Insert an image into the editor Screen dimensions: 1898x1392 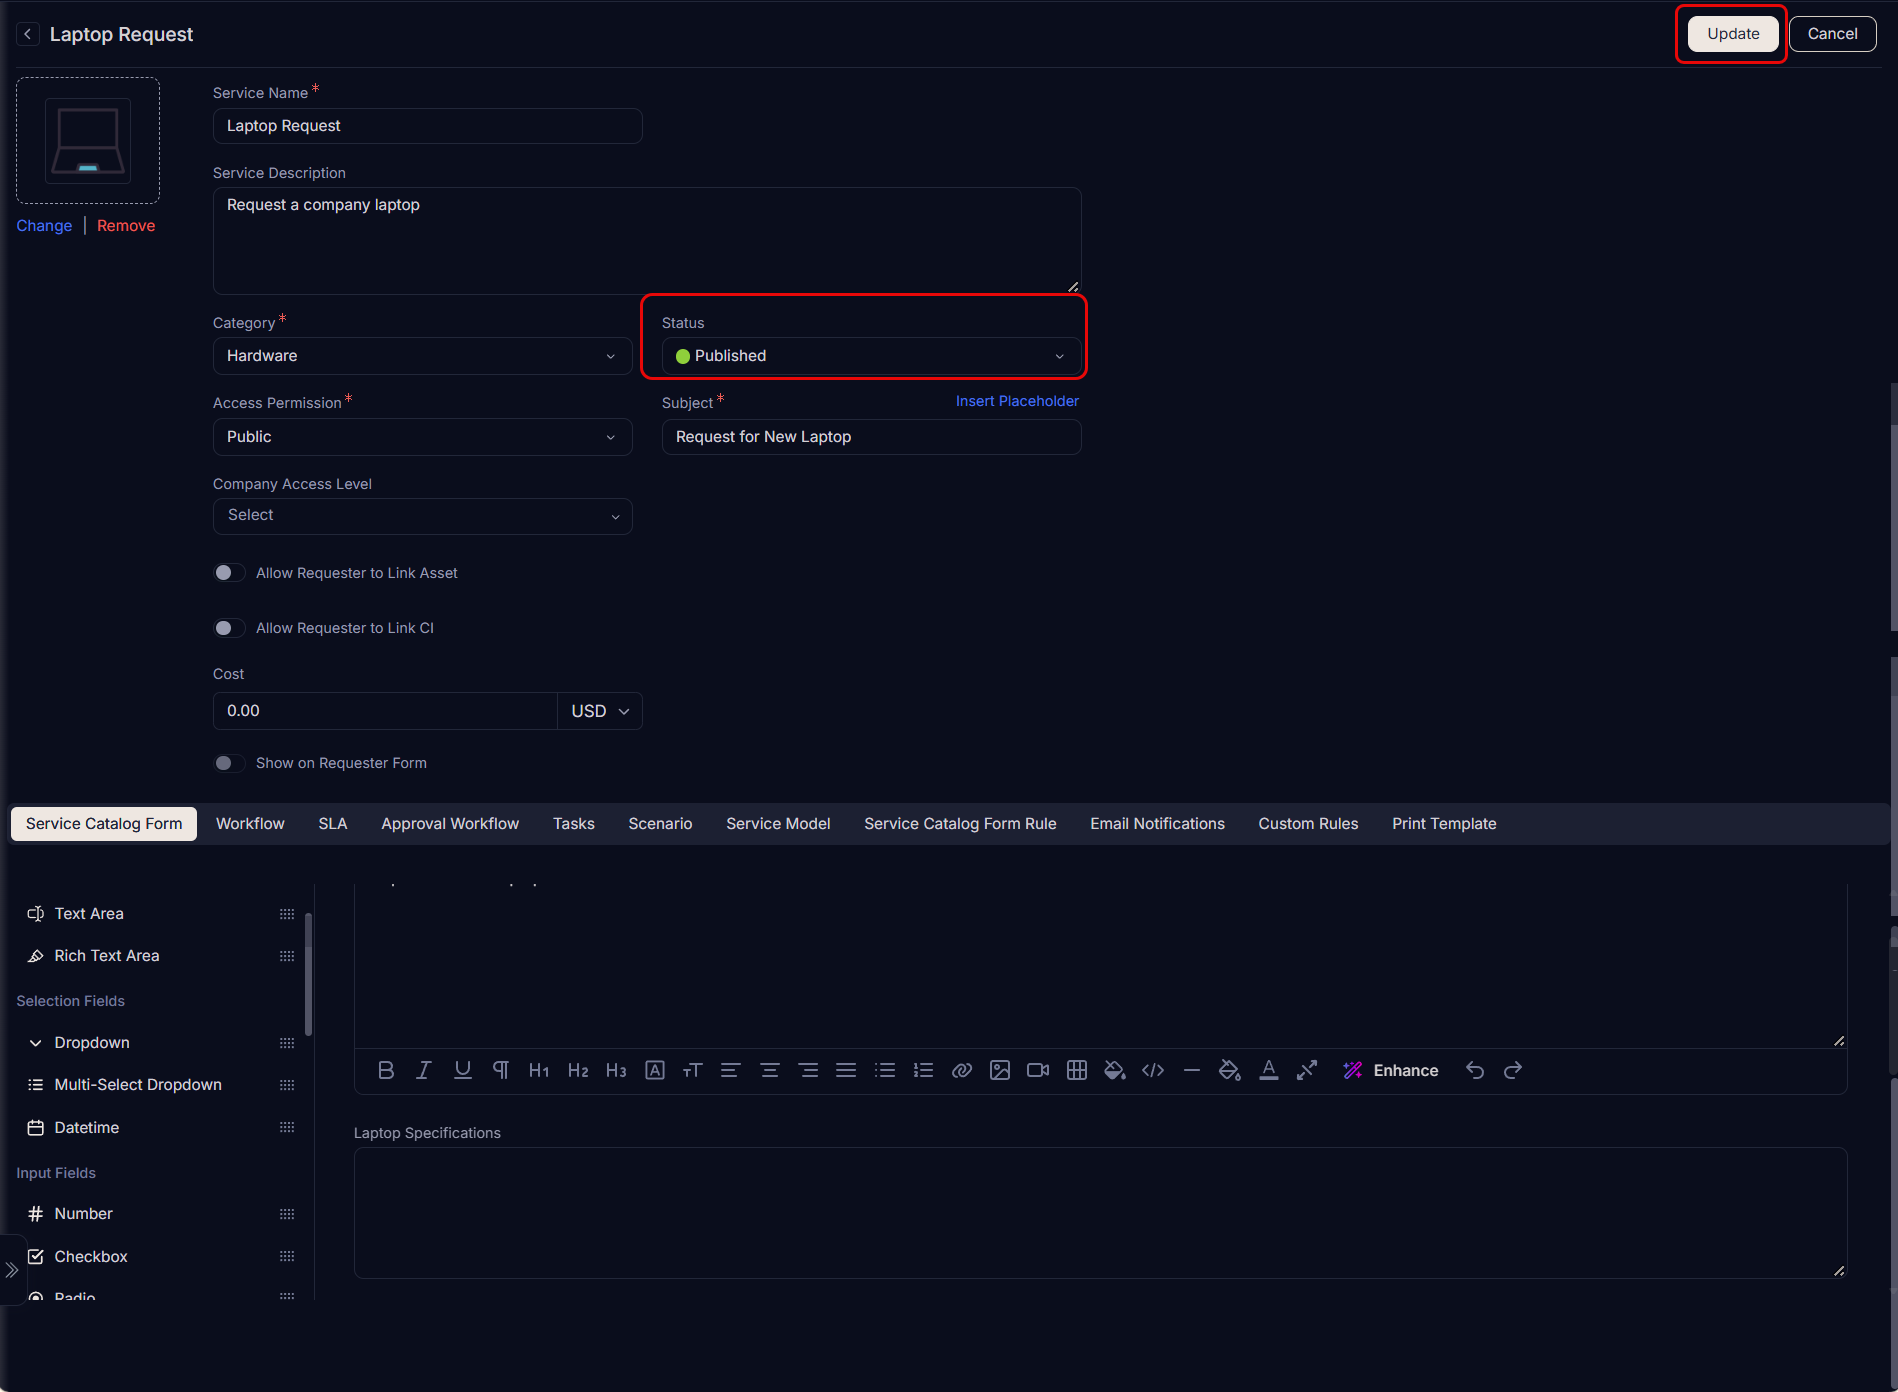1000,1070
